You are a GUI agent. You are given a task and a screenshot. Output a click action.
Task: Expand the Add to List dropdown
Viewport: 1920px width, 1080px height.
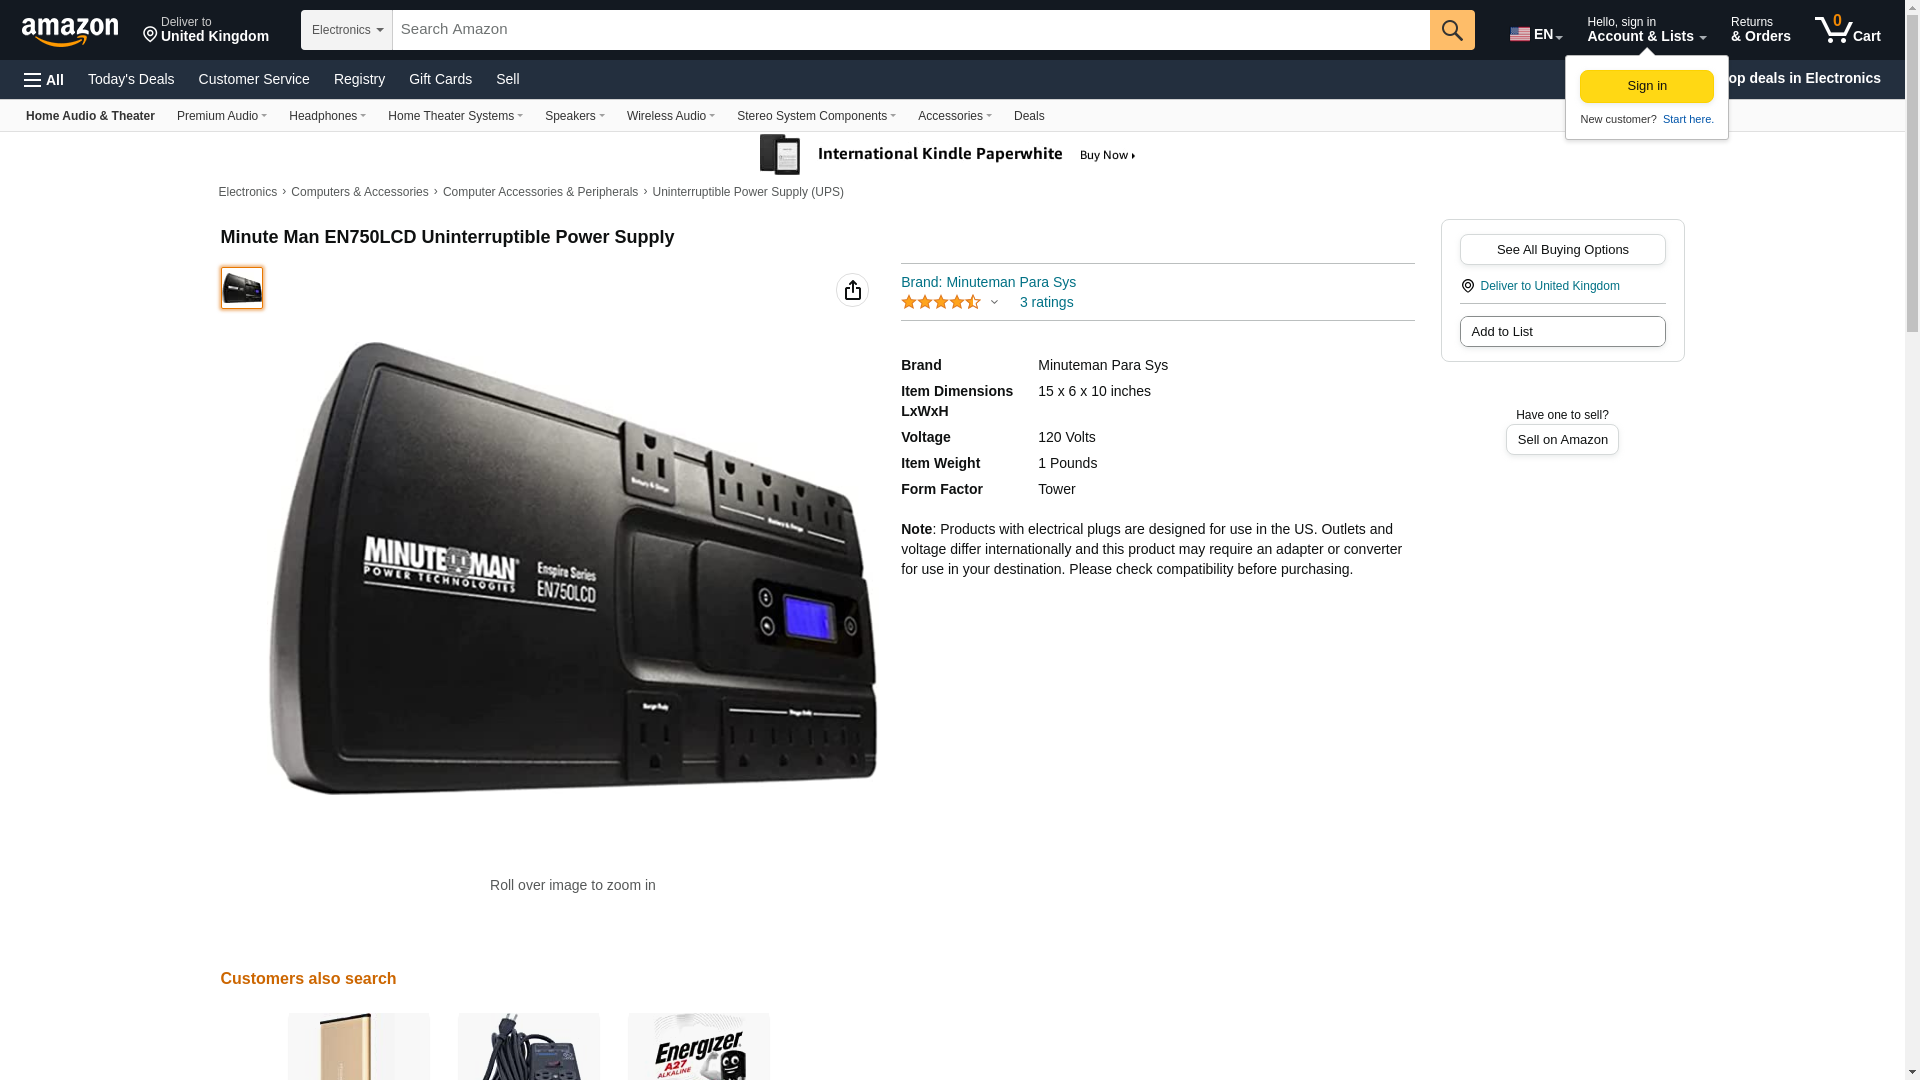tap(1562, 332)
